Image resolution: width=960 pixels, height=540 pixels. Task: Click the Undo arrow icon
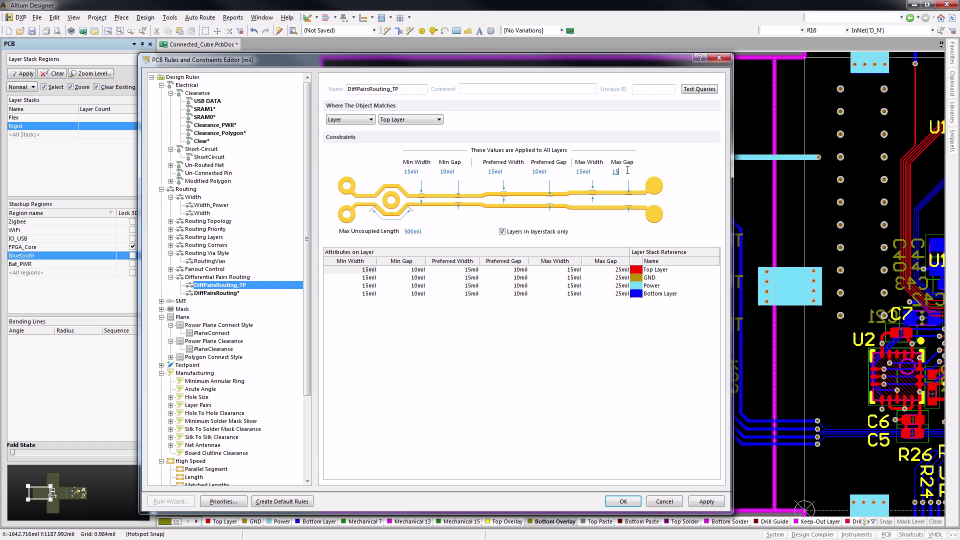tap(253, 31)
